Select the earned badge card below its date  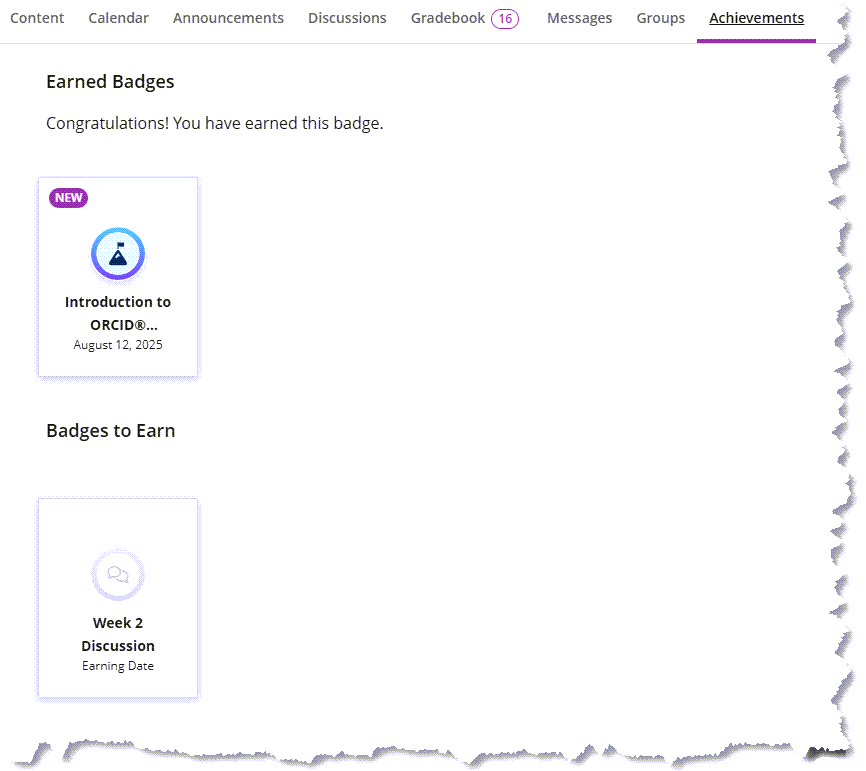pos(118,365)
